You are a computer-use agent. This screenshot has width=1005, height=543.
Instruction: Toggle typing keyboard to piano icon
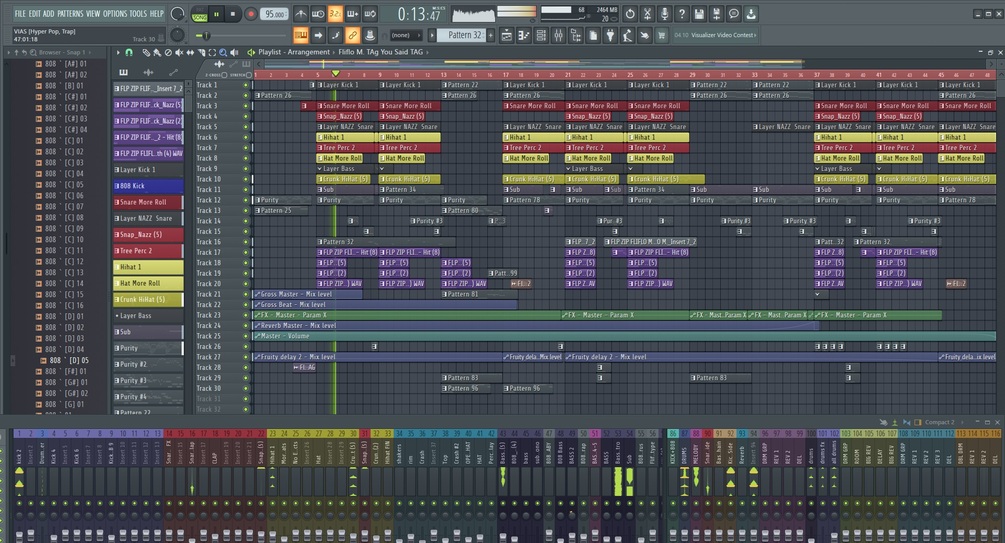pyautogui.click(x=301, y=35)
